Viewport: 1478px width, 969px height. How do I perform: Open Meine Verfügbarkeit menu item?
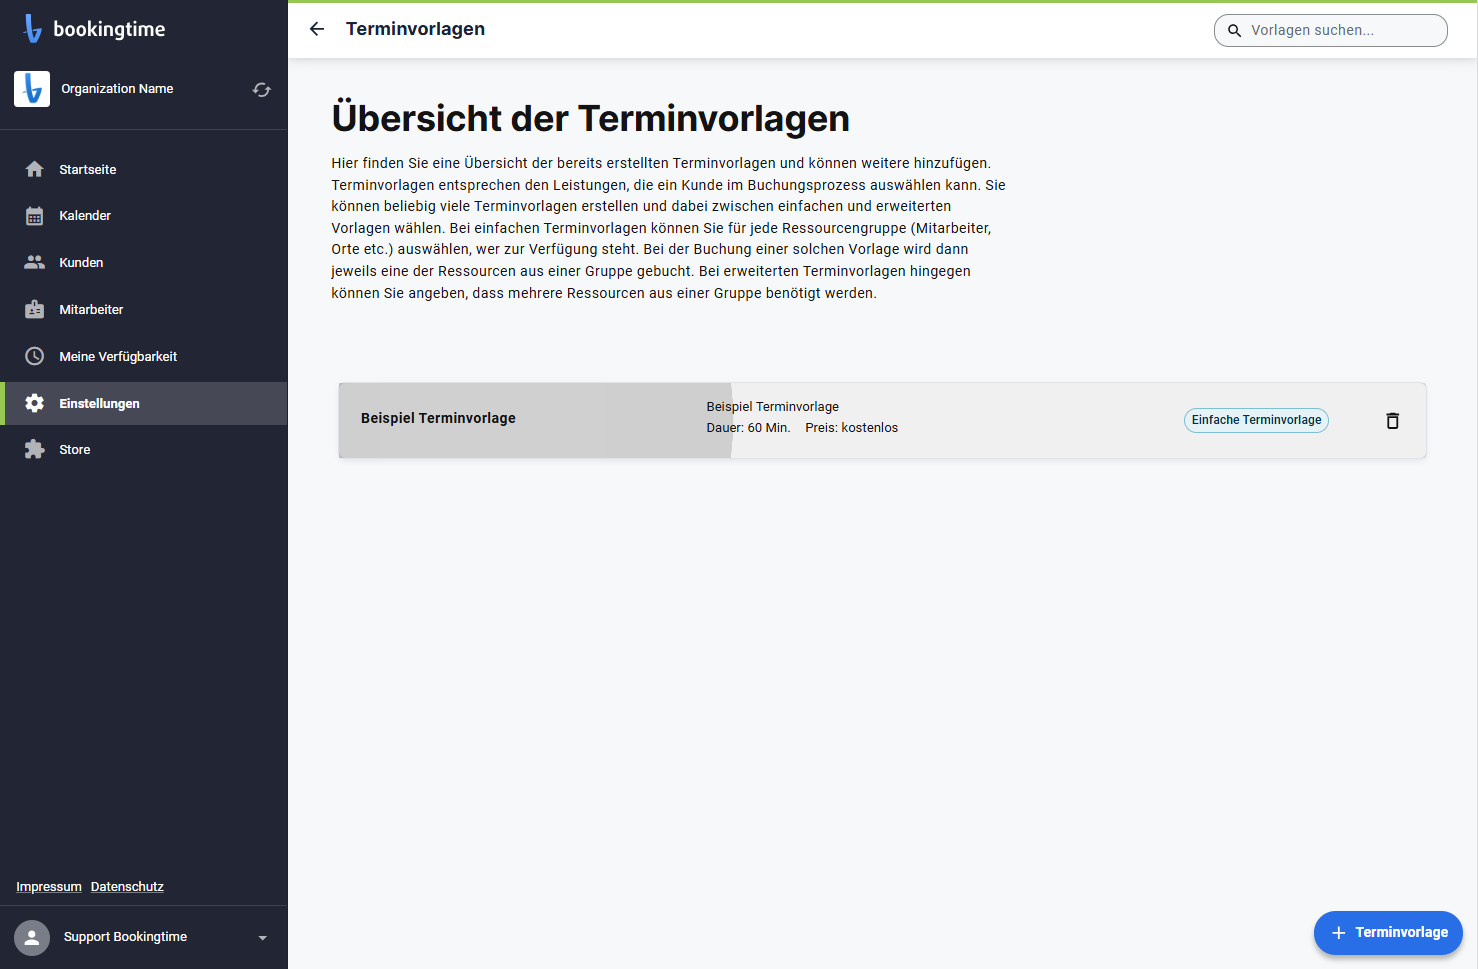click(x=144, y=356)
